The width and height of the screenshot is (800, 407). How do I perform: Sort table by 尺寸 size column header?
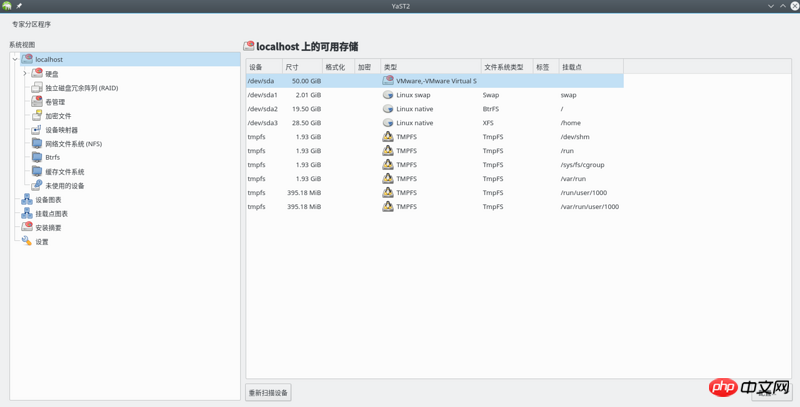301,67
